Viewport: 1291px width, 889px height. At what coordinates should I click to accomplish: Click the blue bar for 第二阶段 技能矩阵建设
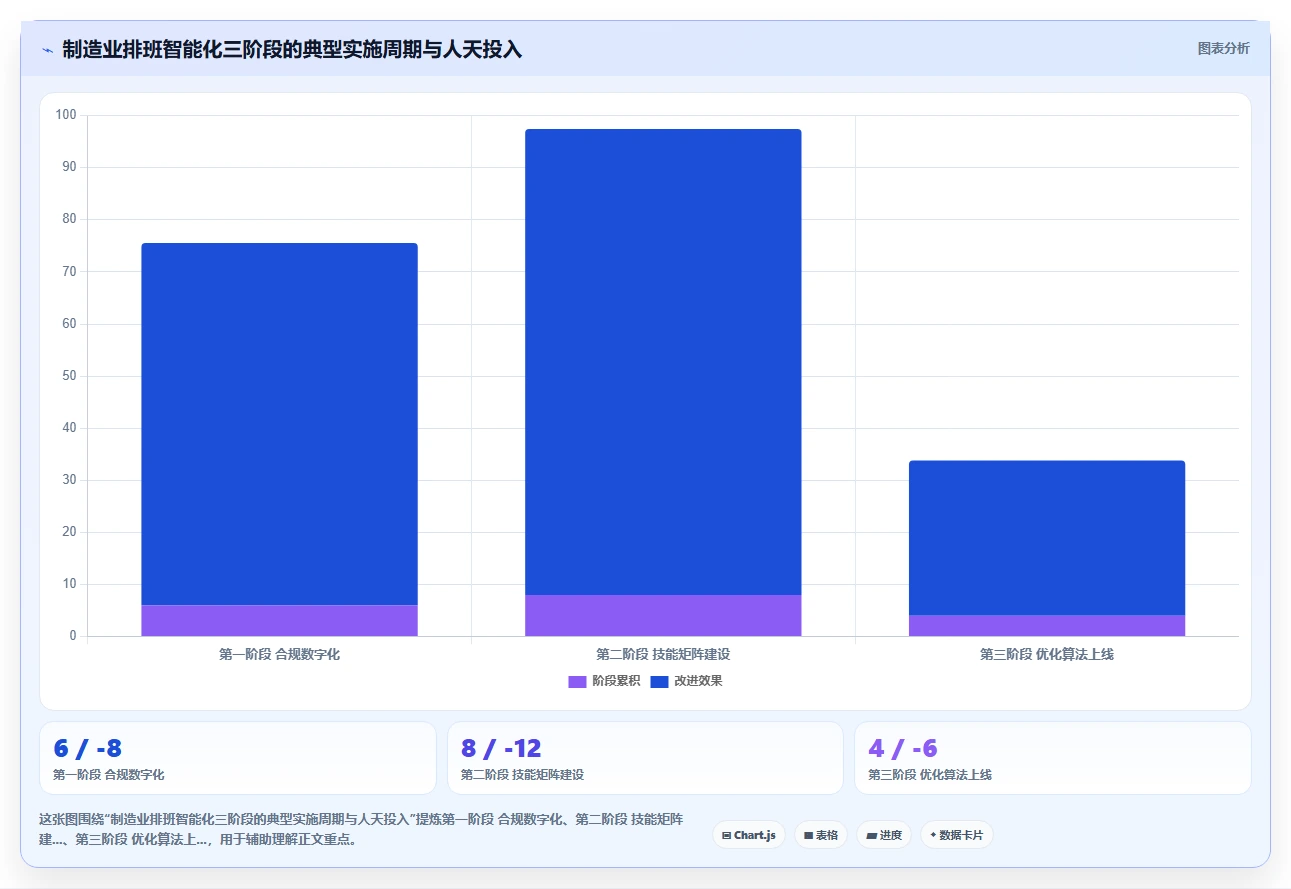663,362
